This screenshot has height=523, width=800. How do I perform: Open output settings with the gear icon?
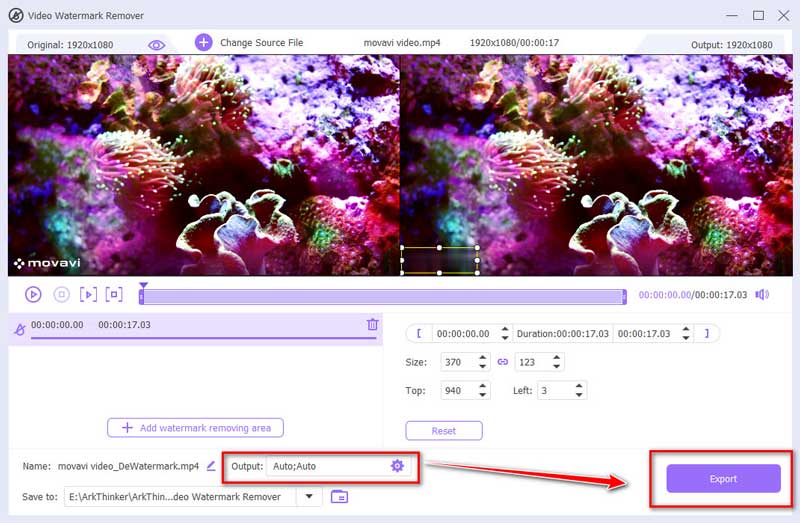[x=397, y=465]
